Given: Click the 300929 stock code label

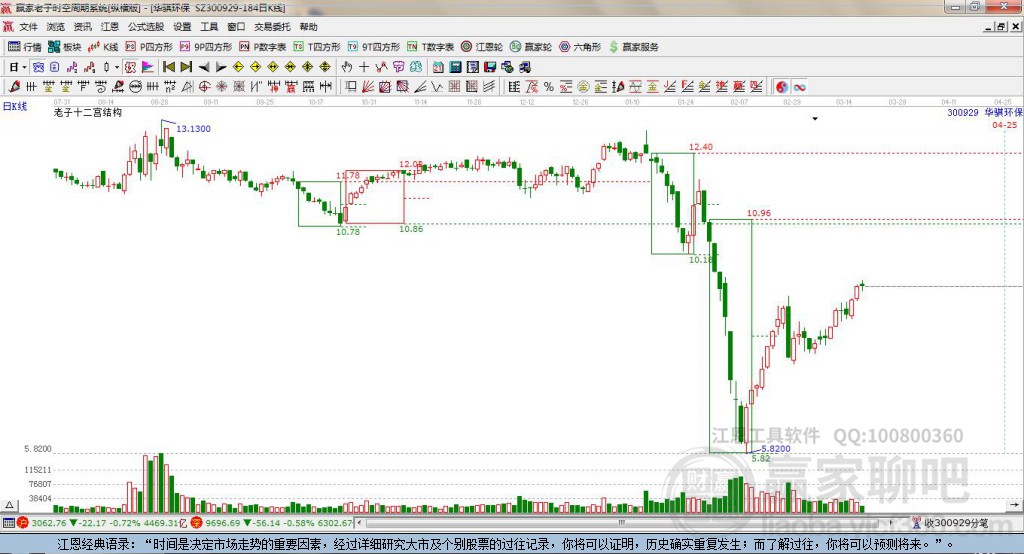Looking at the screenshot, I should (x=963, y=112).
